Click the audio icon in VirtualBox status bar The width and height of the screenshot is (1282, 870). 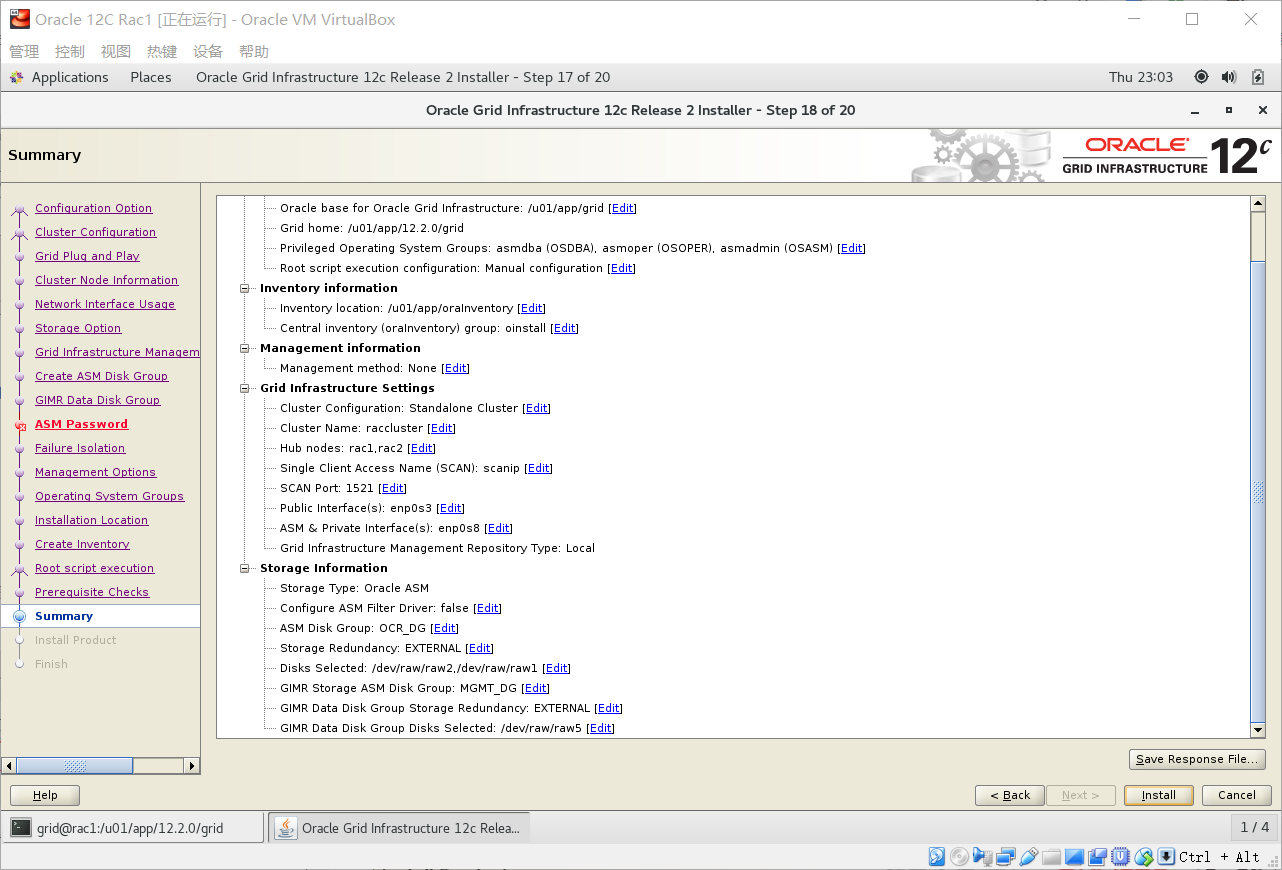point(981,856)
